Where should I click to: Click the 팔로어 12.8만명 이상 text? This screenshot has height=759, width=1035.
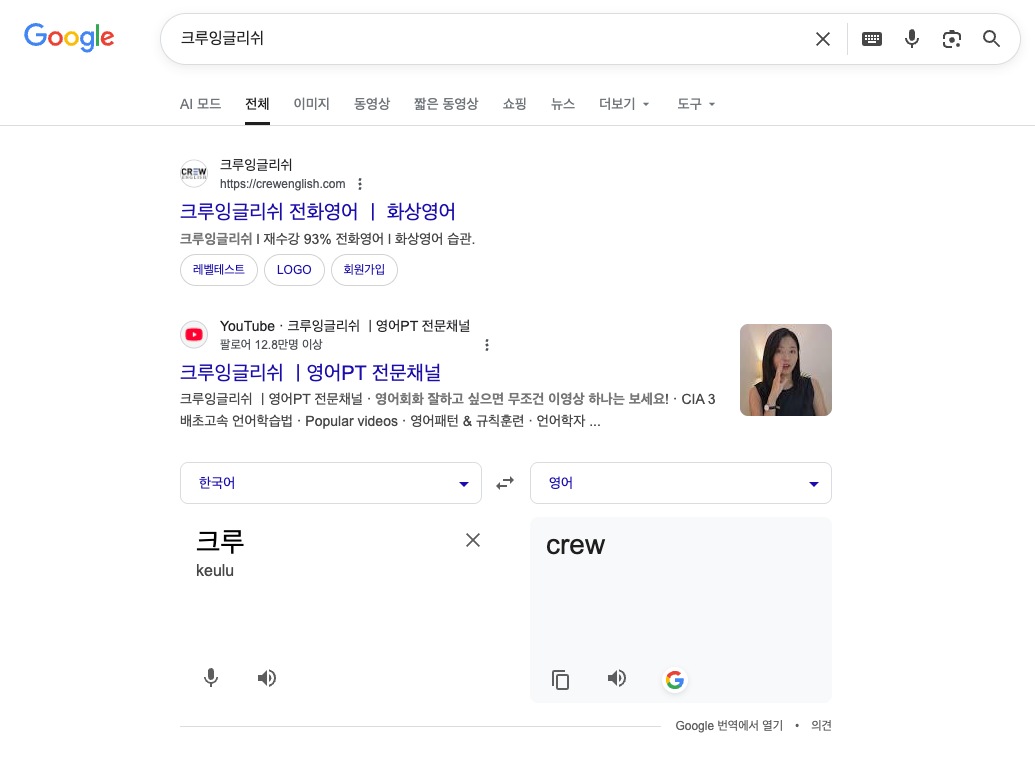coord(271,345)
